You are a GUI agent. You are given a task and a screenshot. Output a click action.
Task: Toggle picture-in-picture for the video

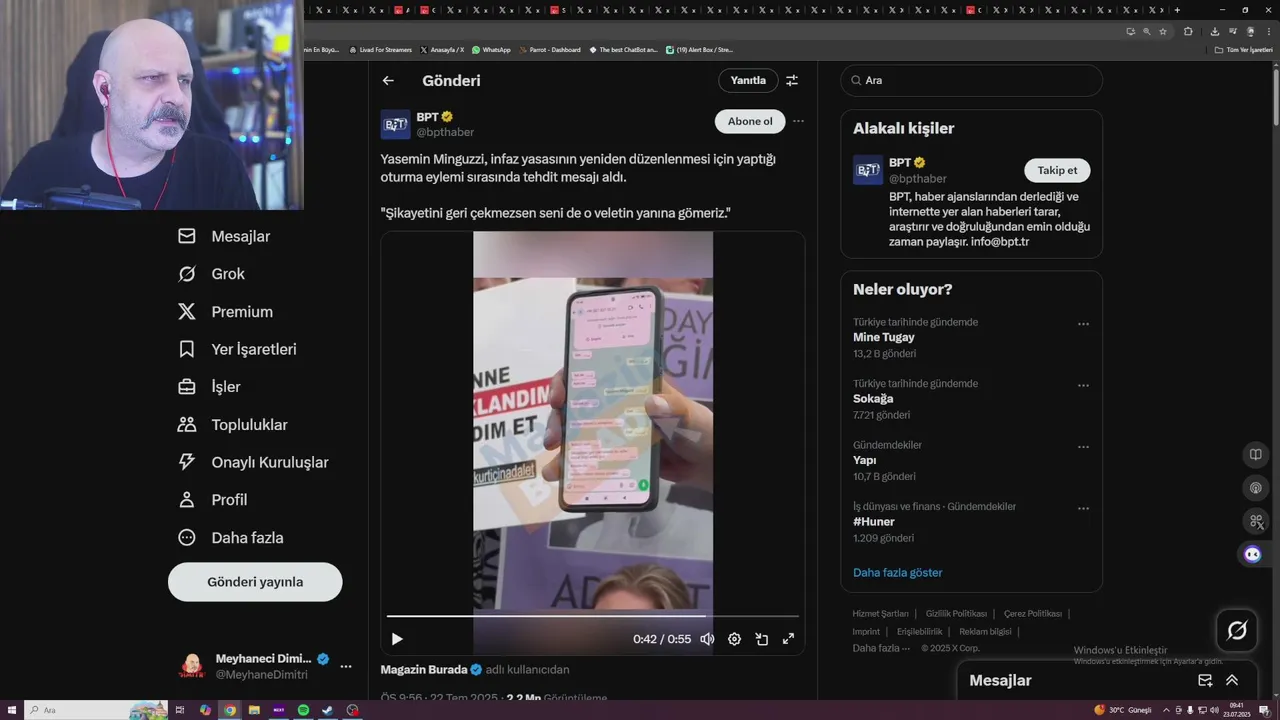(761, 639)
